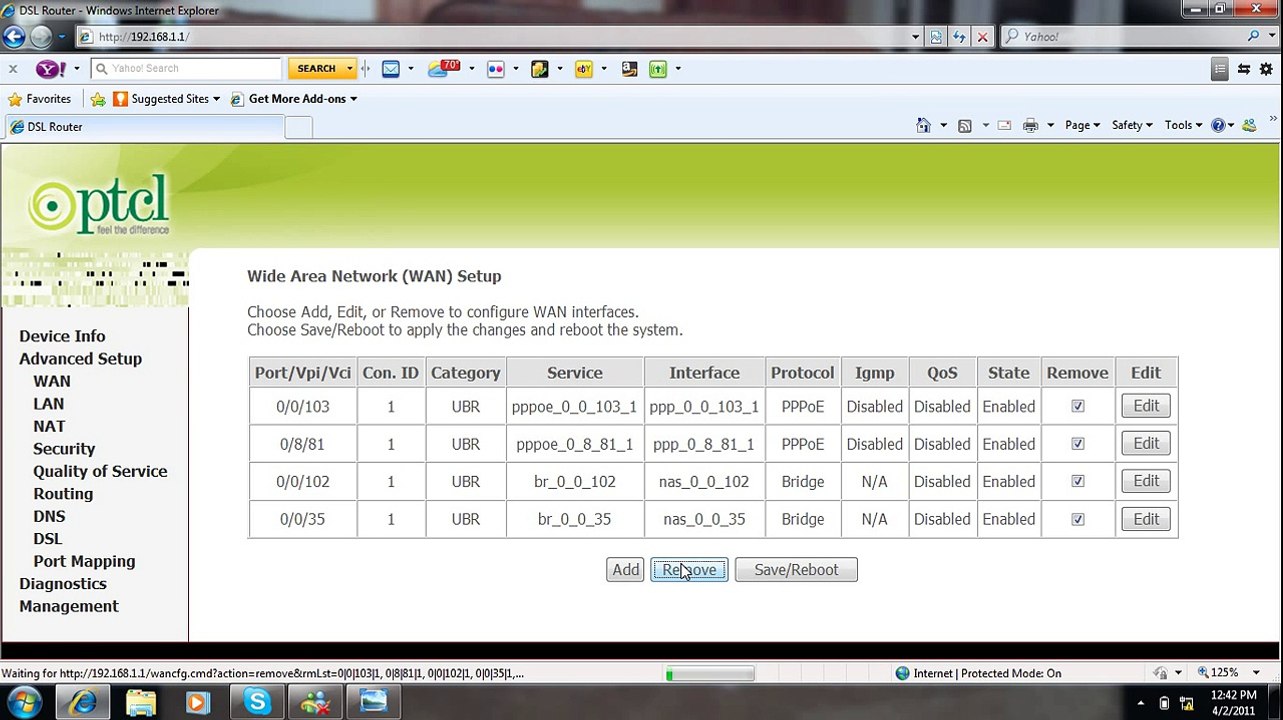Click the RSS feeds icon
Viewport: 1283px width, 720px height.
964,126
